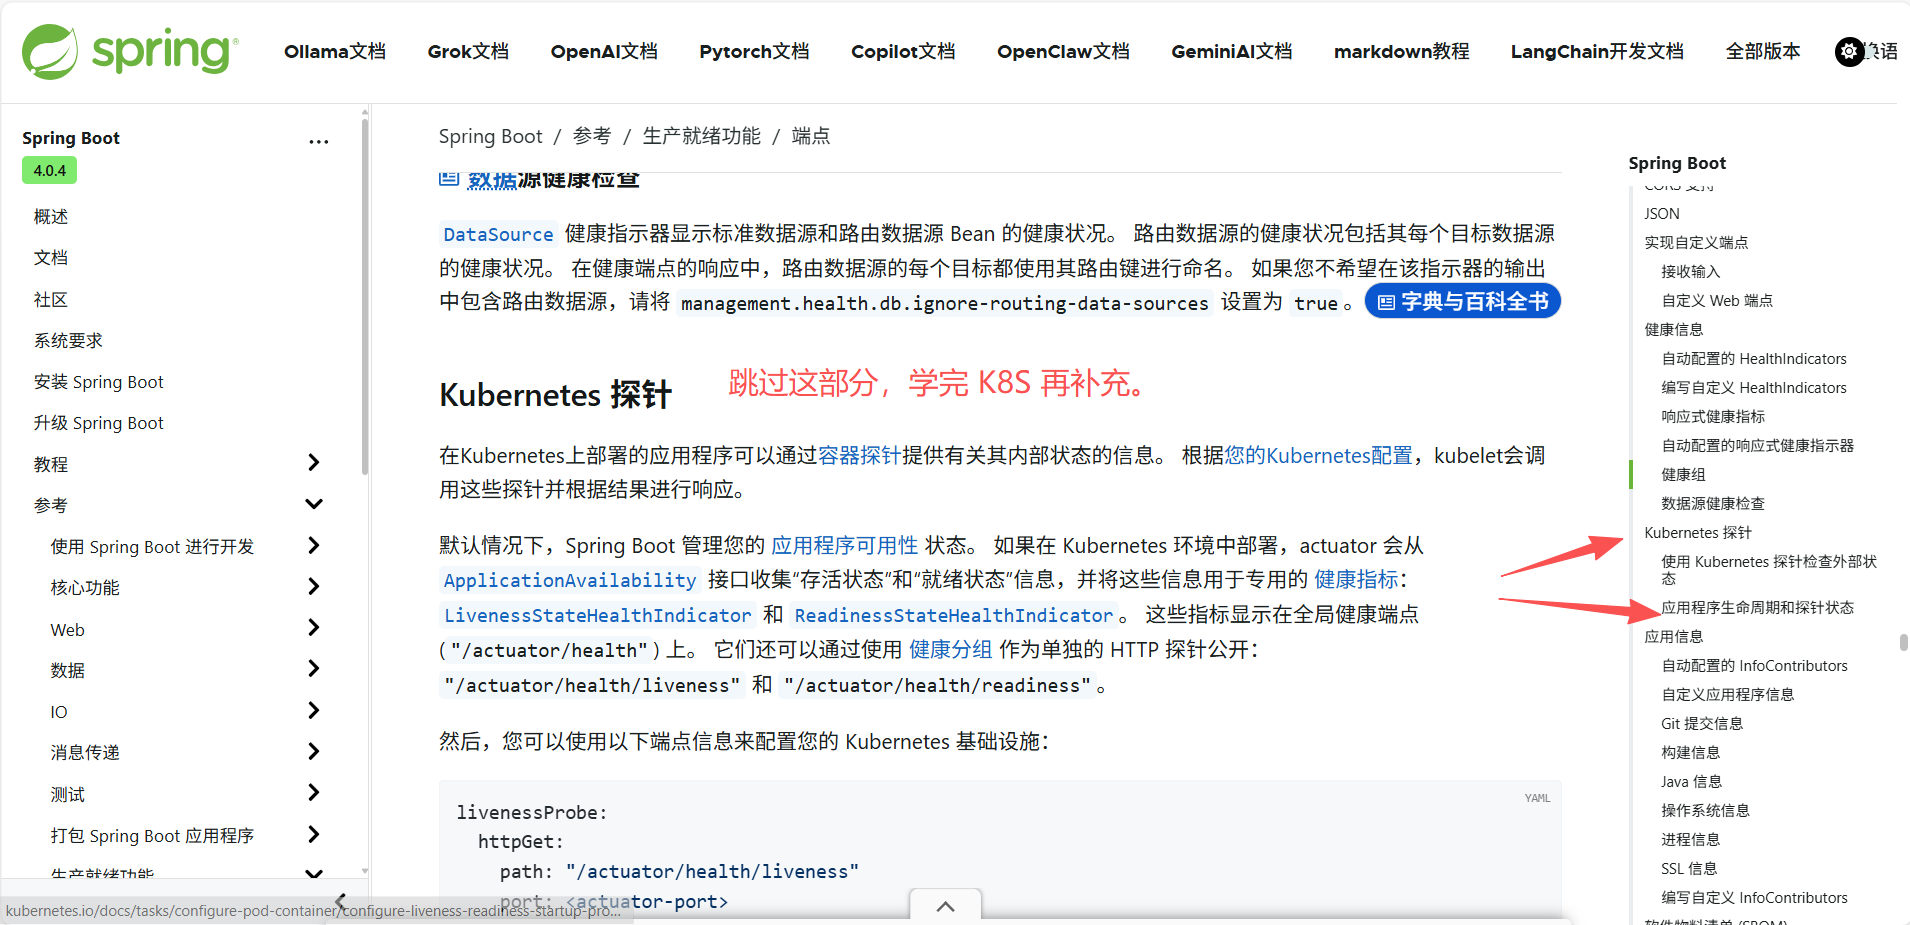Jump to Kubernetes 探针 in the outline

(1698, 533)
